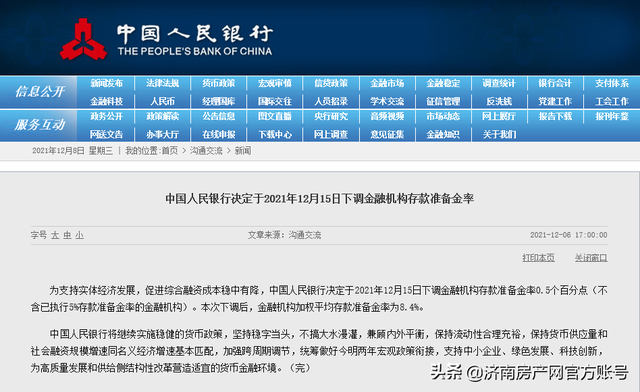Select 经理国库 in navigation
This screenshot has height=392, width=640.
click(218, 101)
